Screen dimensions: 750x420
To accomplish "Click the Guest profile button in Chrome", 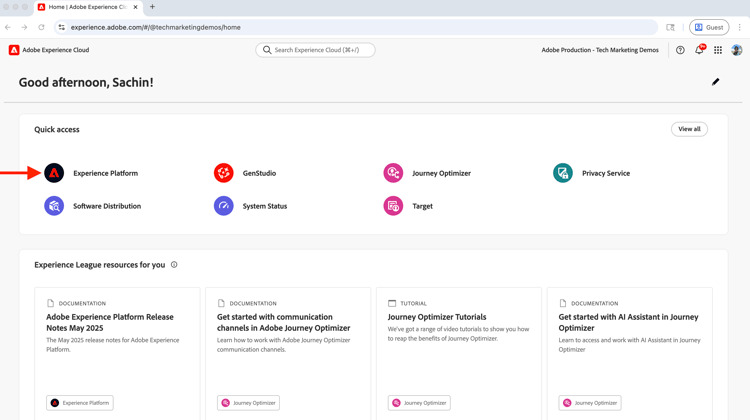I will pos(709,27).
